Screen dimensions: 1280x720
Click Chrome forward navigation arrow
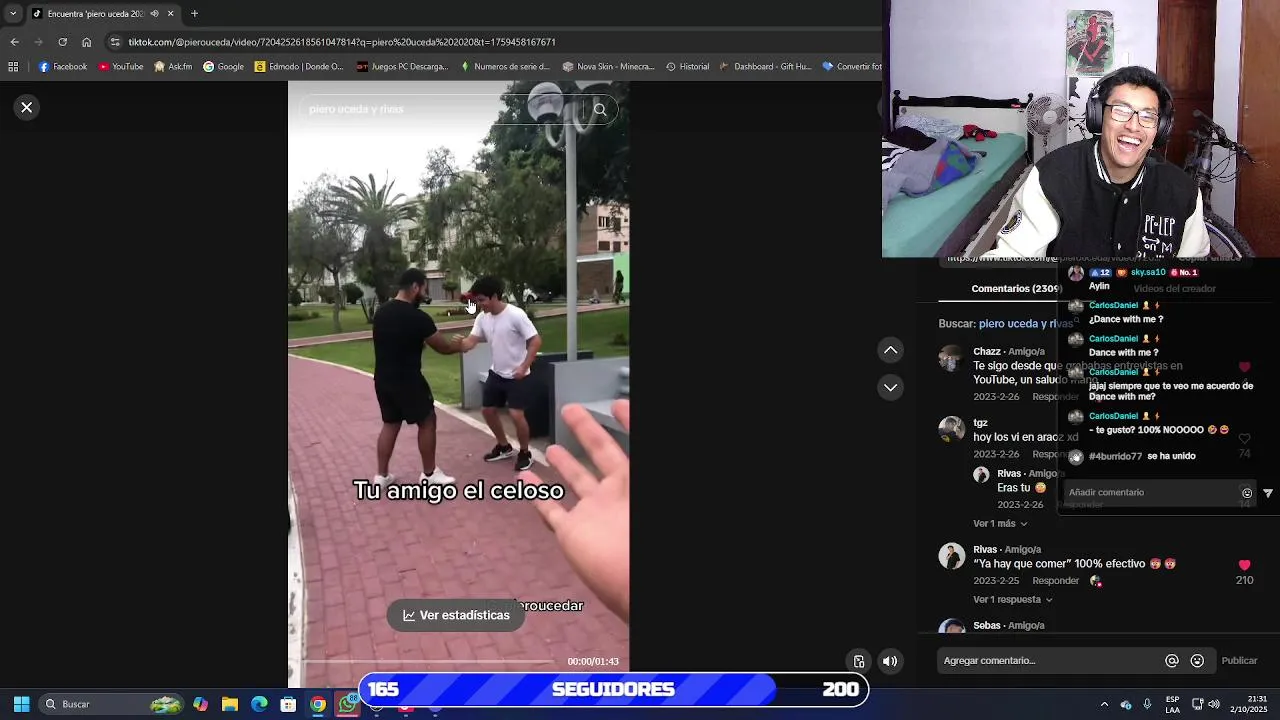(38, 42)
